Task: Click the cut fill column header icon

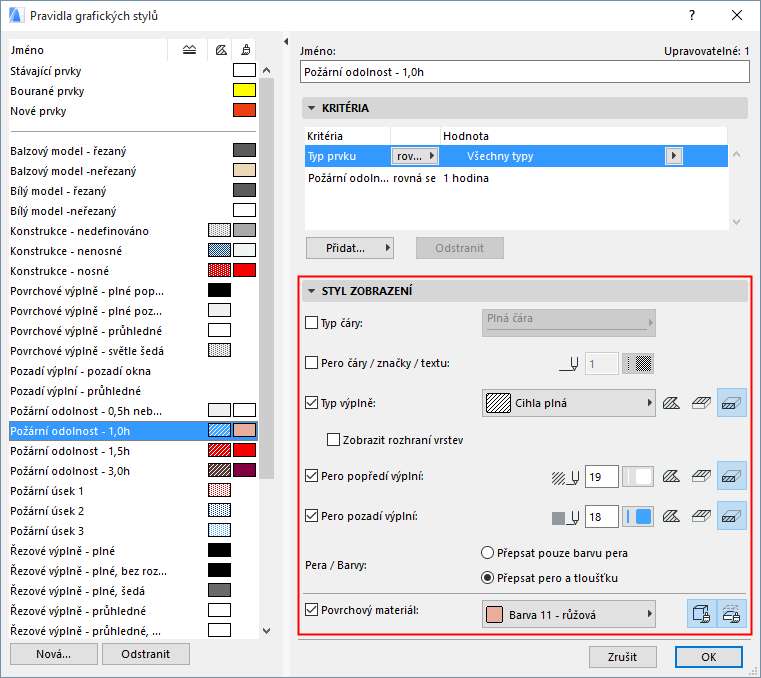Action: tap(189, 50)
